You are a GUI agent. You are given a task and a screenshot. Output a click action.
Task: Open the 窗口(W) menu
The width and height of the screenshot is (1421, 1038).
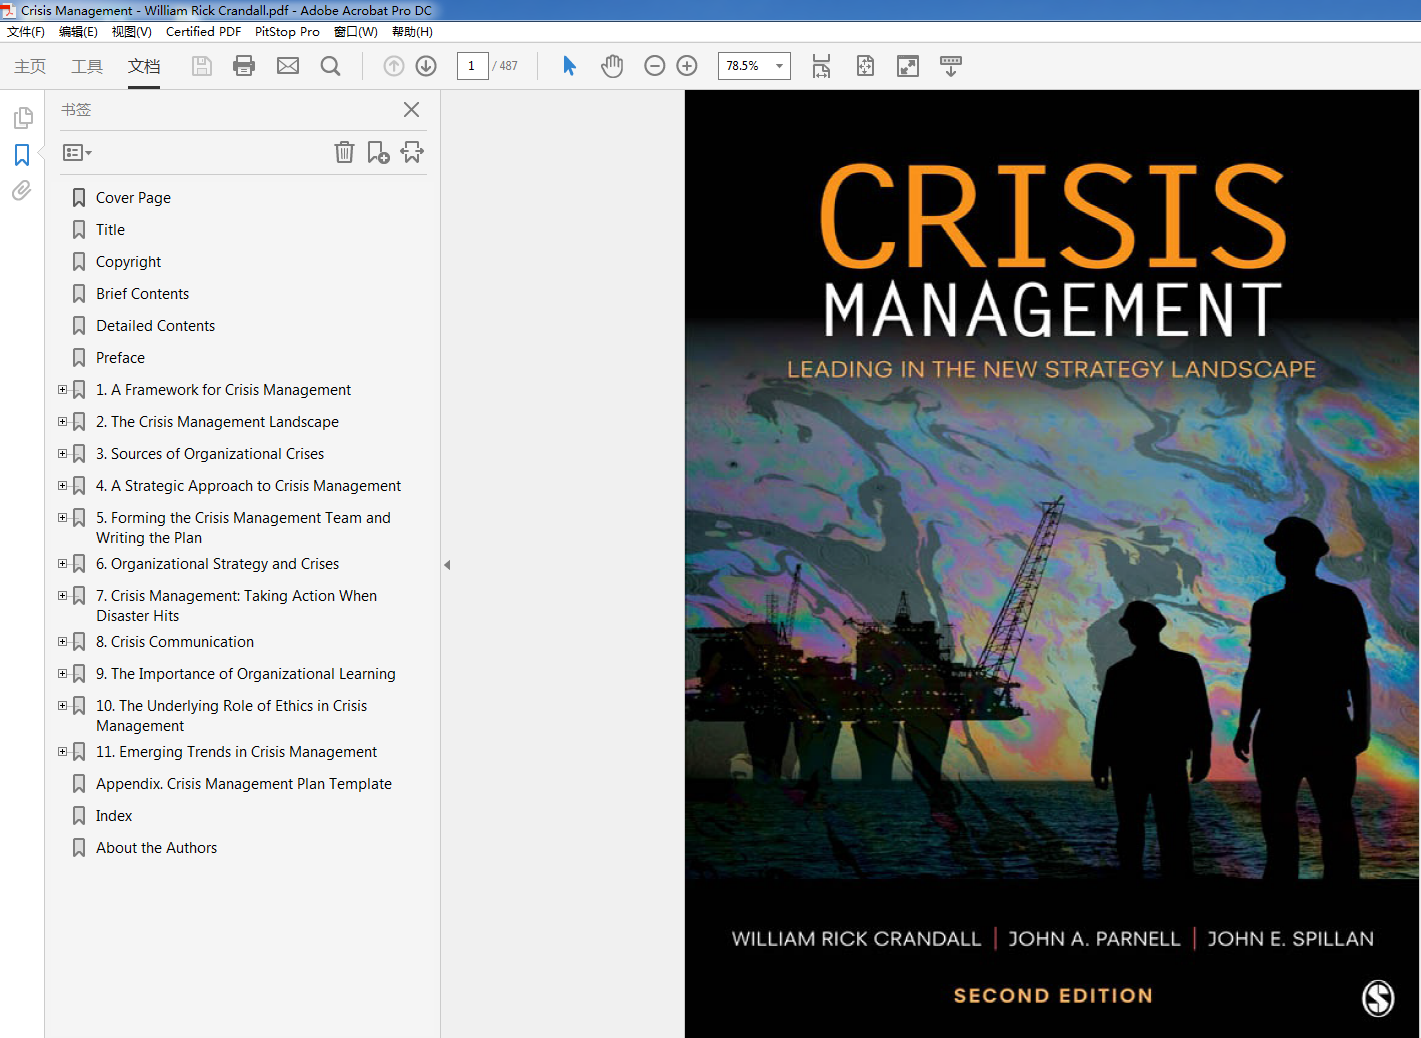[356, 32]
